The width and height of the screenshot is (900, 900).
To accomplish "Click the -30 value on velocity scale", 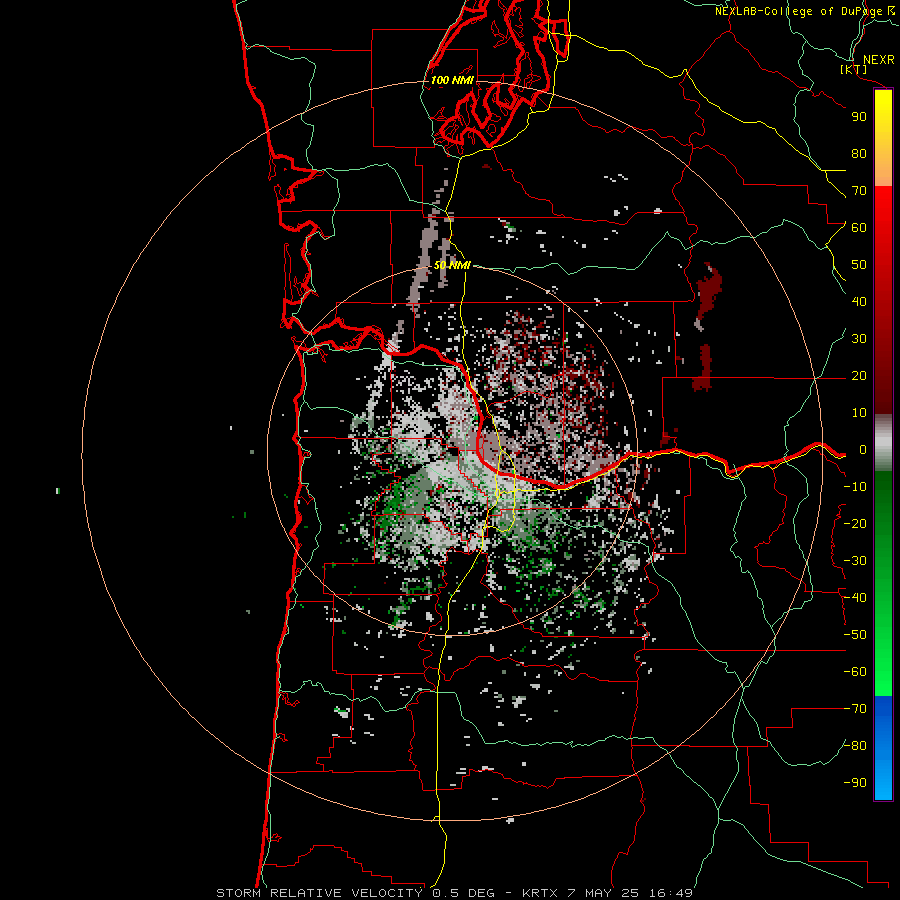I will tap(855, 561).
